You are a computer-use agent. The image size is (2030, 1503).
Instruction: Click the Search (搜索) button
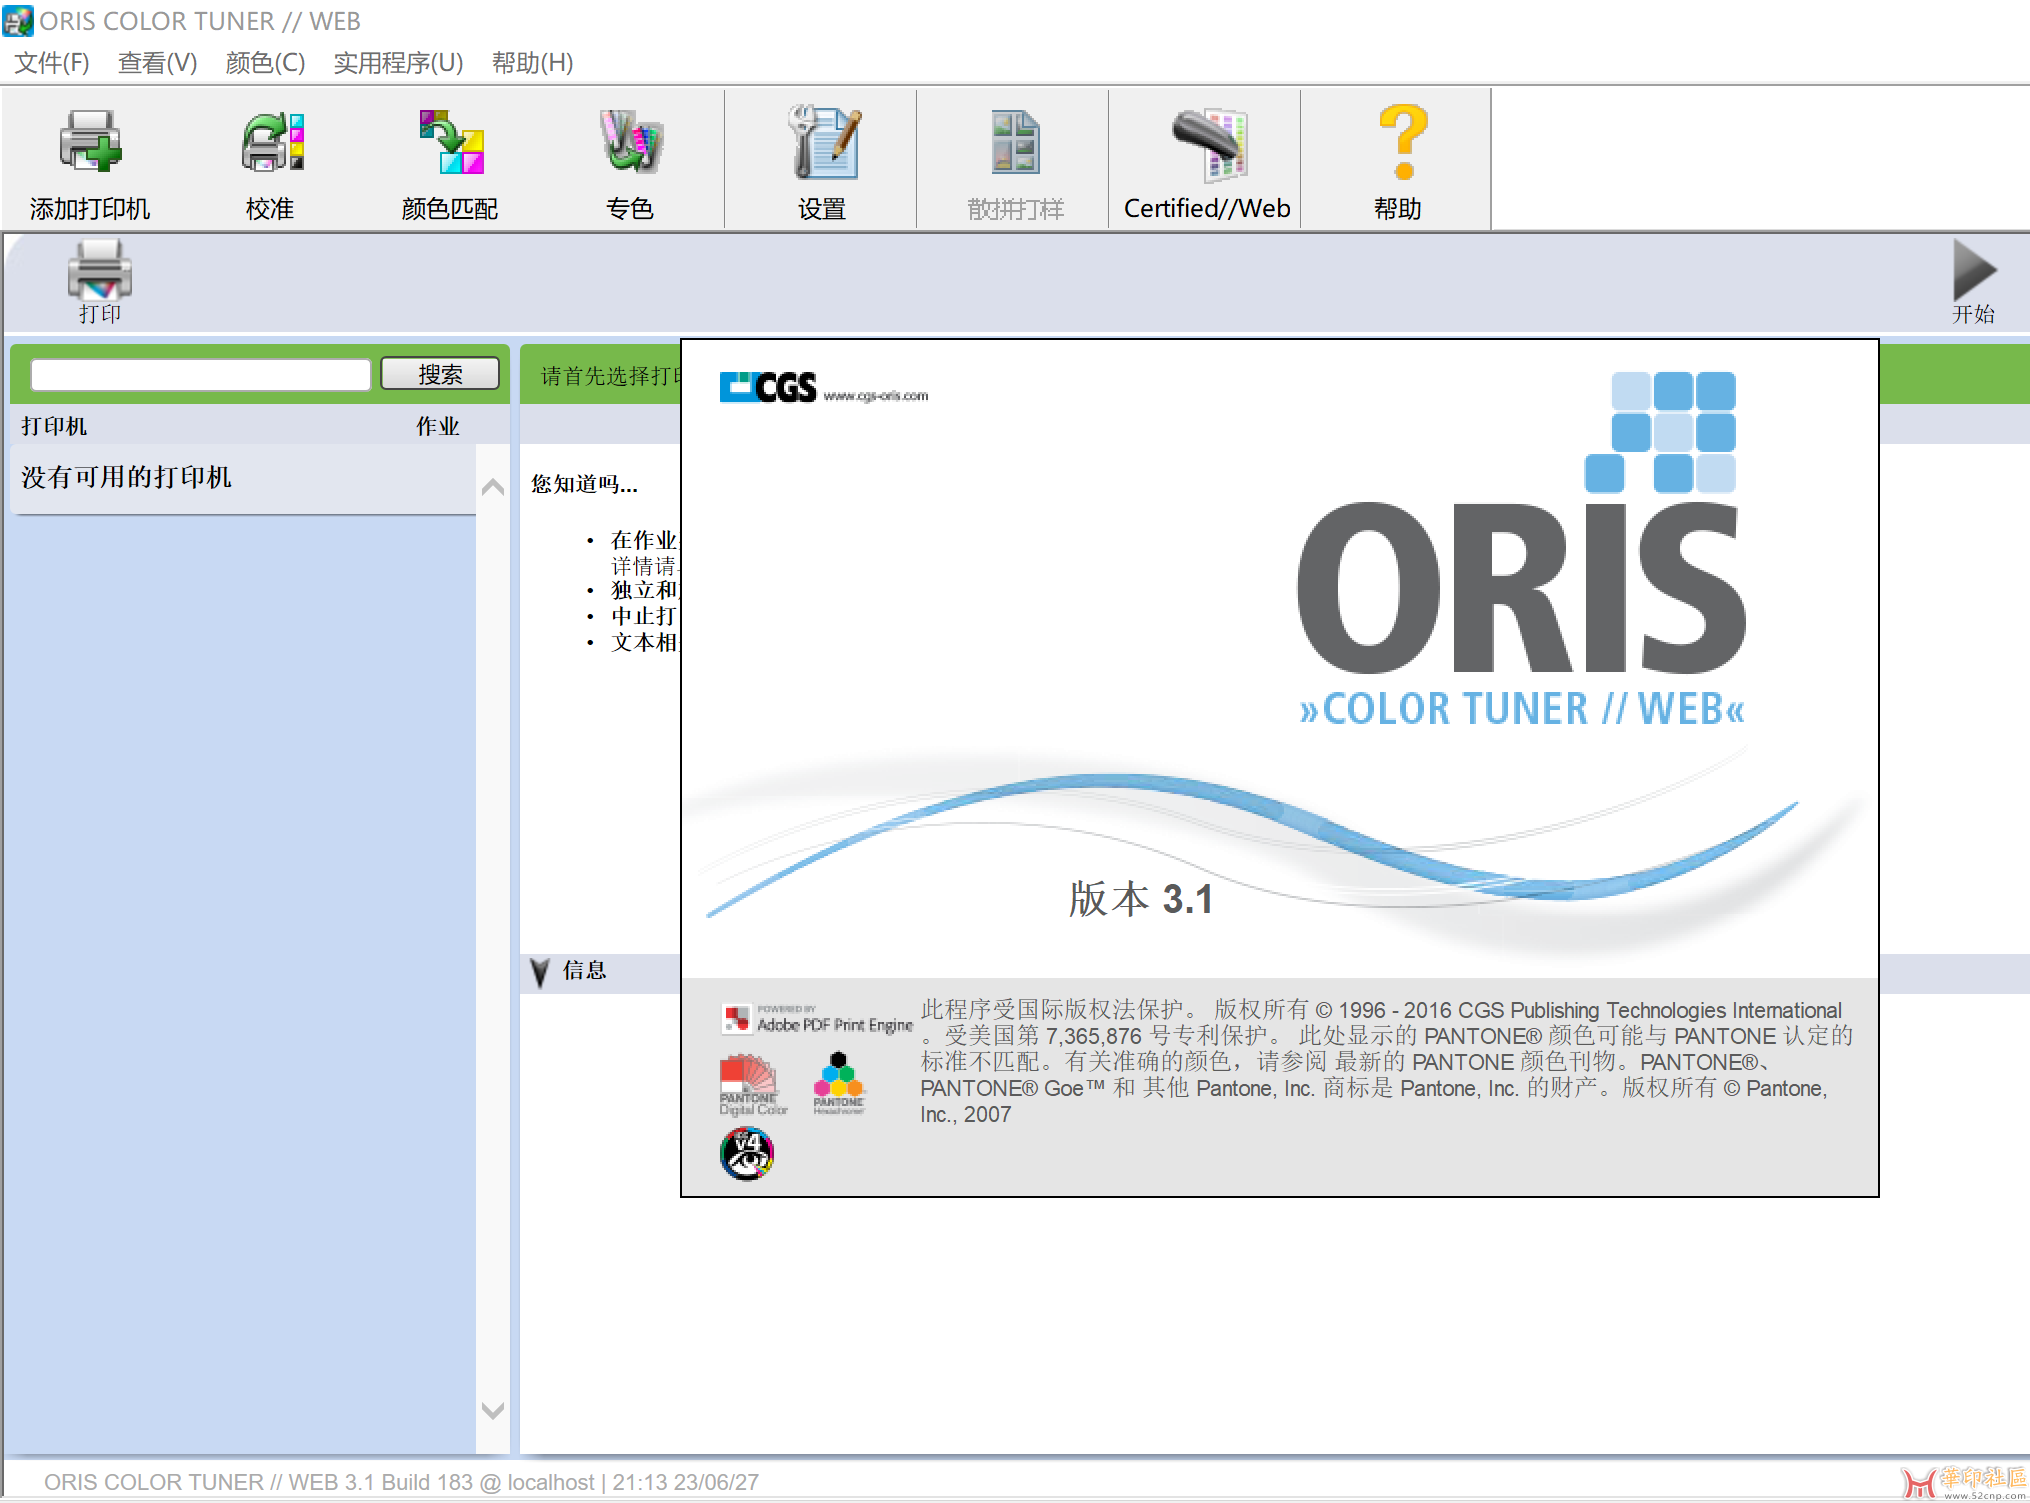[x=440, y=374]
